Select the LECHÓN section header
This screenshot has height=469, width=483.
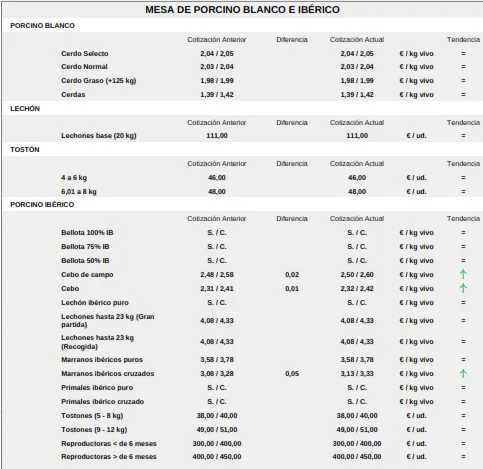25,109
